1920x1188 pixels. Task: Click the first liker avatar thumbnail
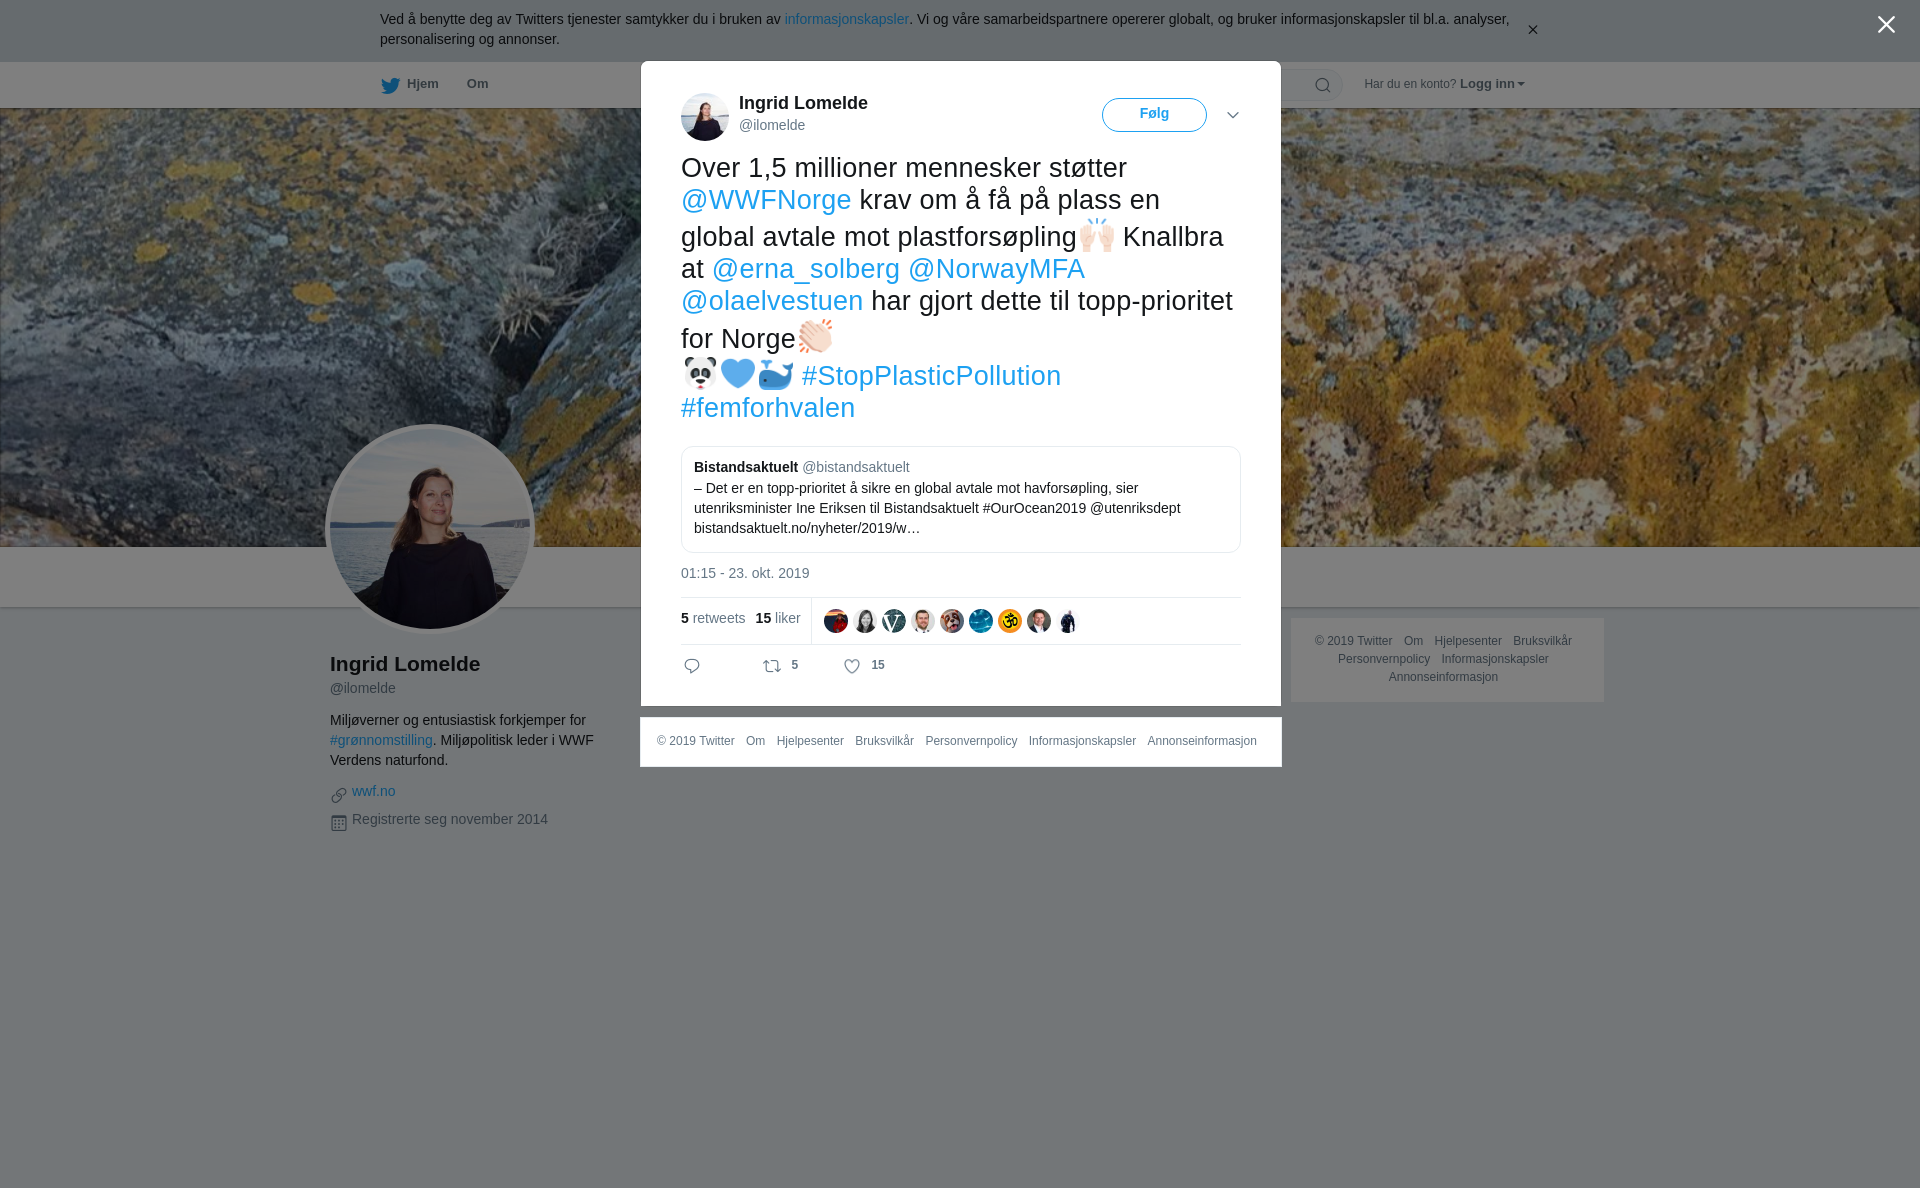(836, 621)
